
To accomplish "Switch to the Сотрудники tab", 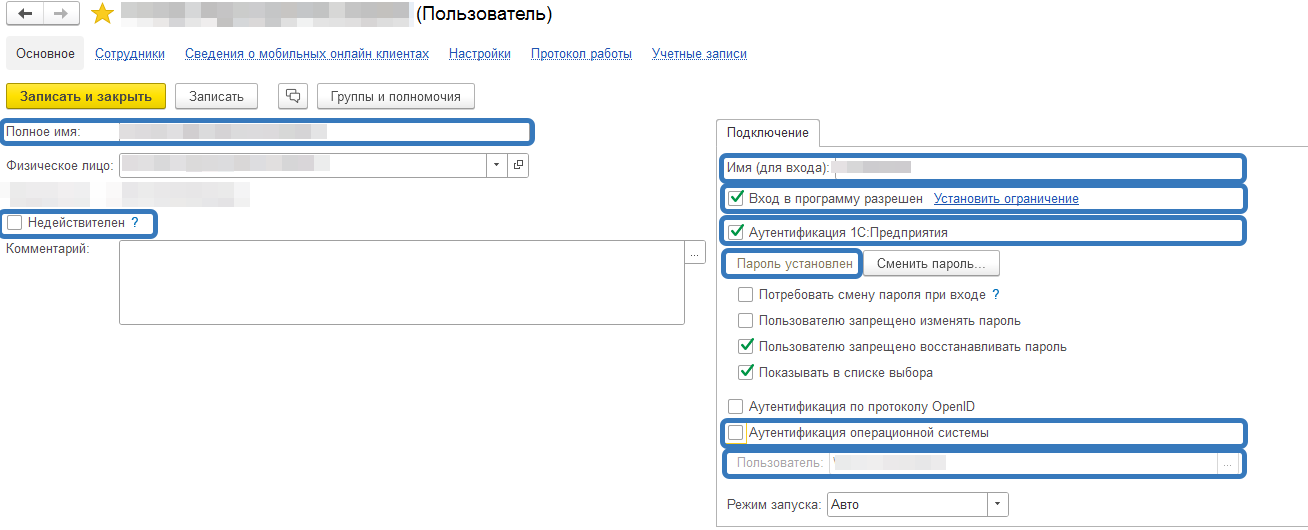I will (x=130, y=54).
